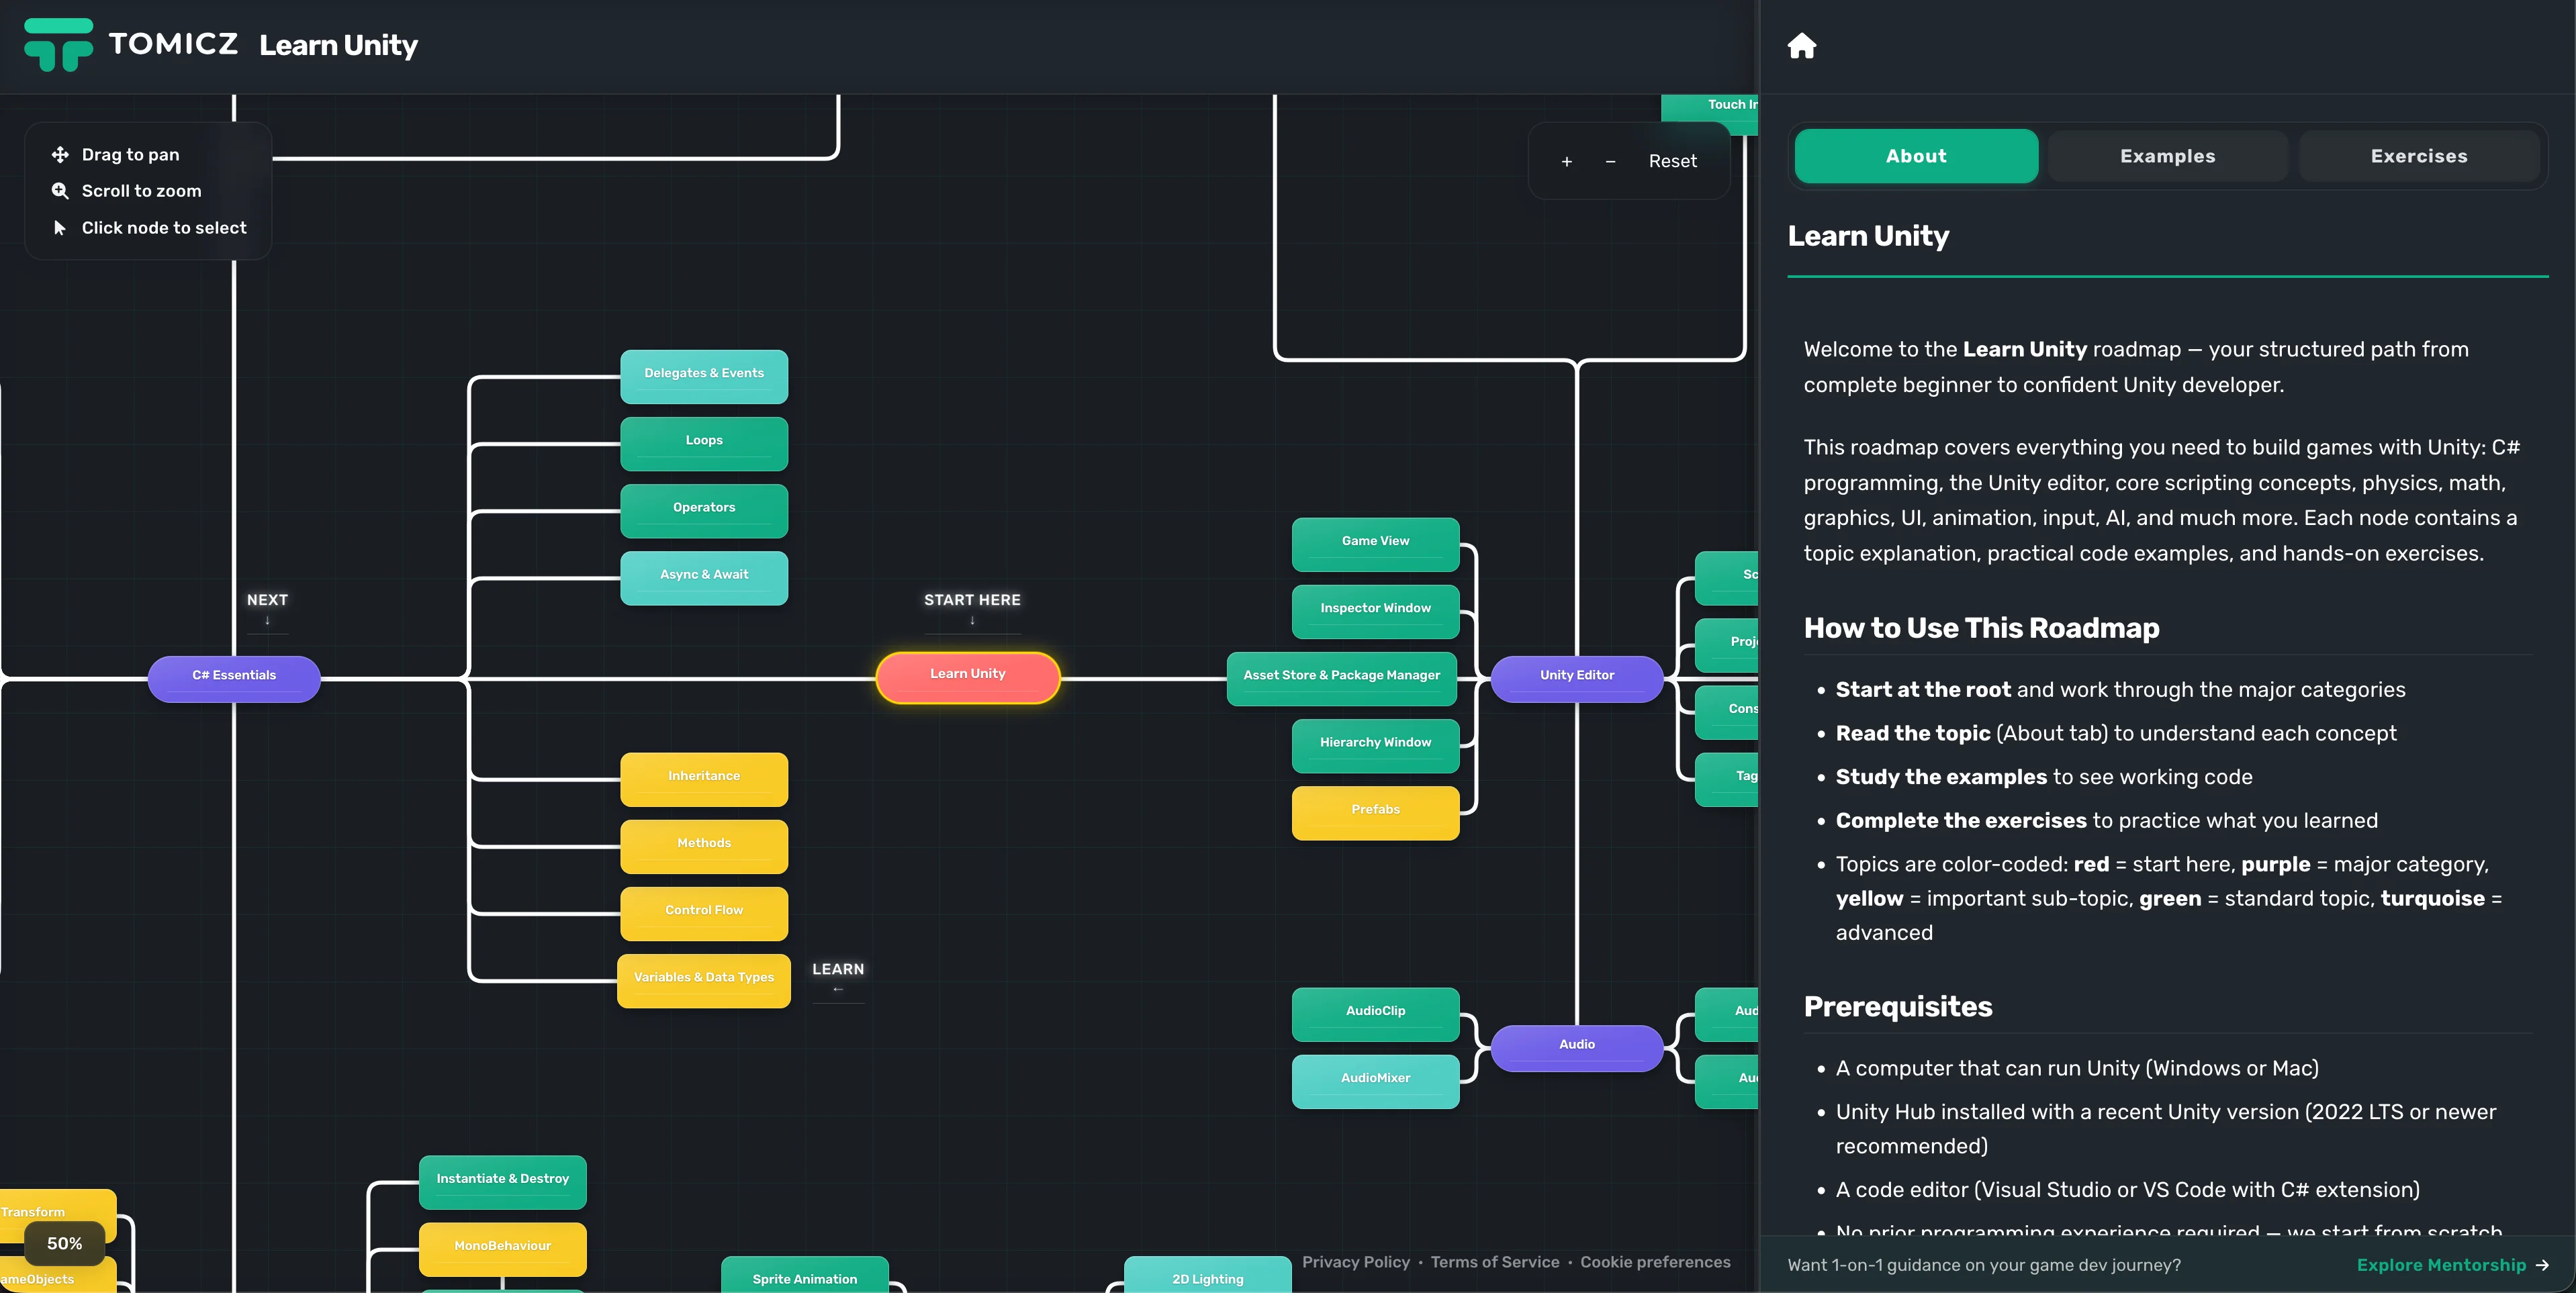Select the C# Essentials node
This screenshot has width=2576, height=1293.
click(x=234, y=678)
